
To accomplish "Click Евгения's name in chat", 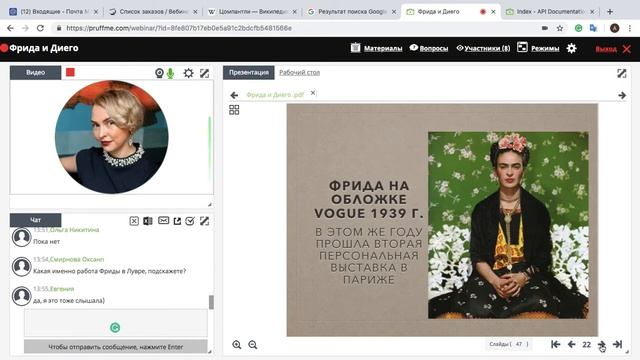I will [x=62, y=289].
